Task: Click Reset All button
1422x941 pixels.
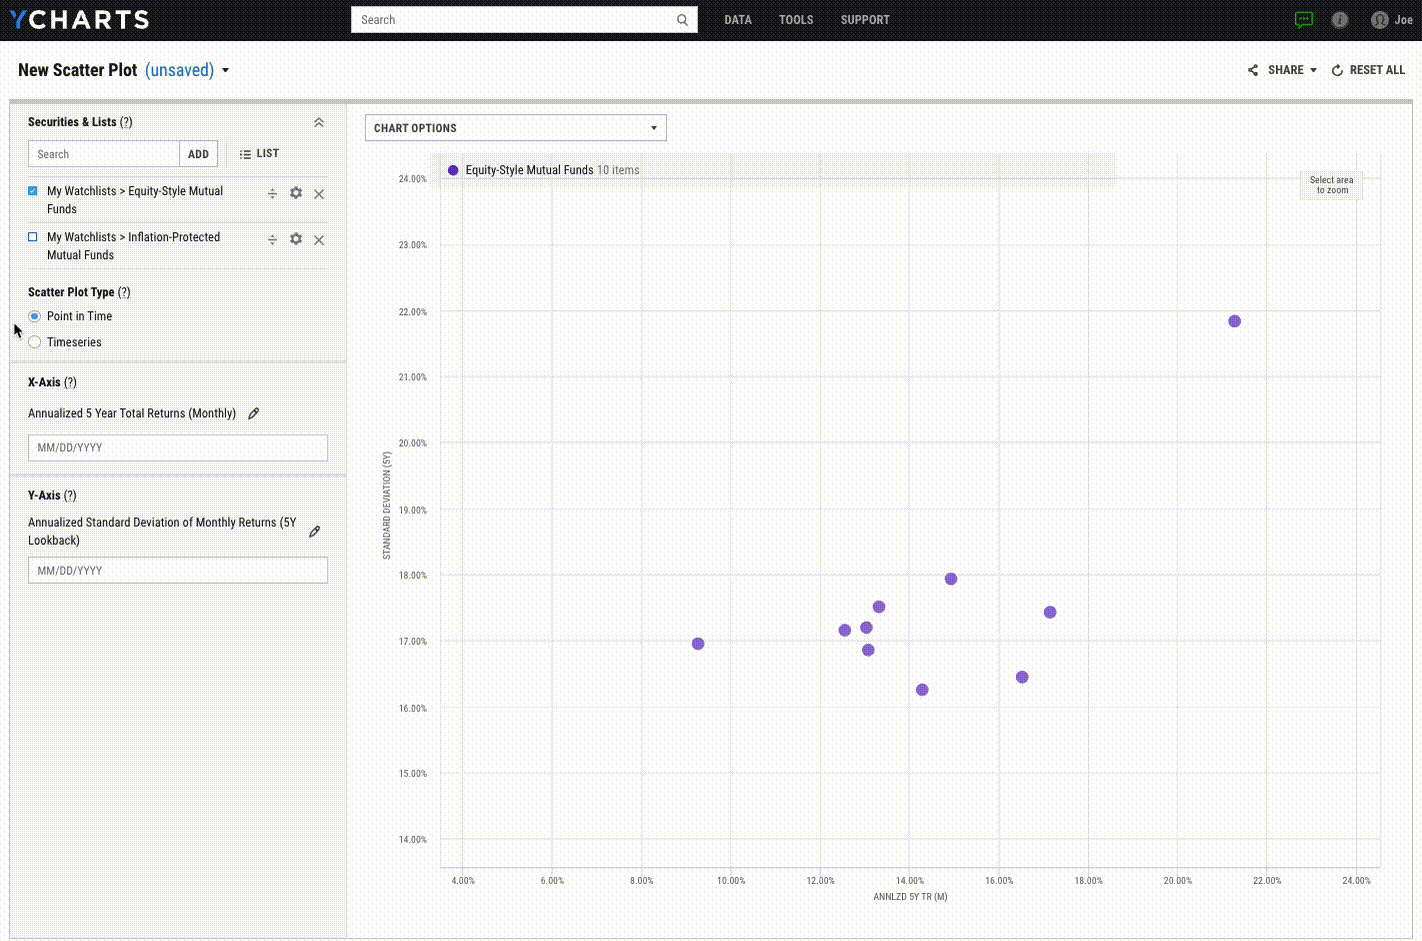Action: pyautogui.click(x=1368, y=70)
